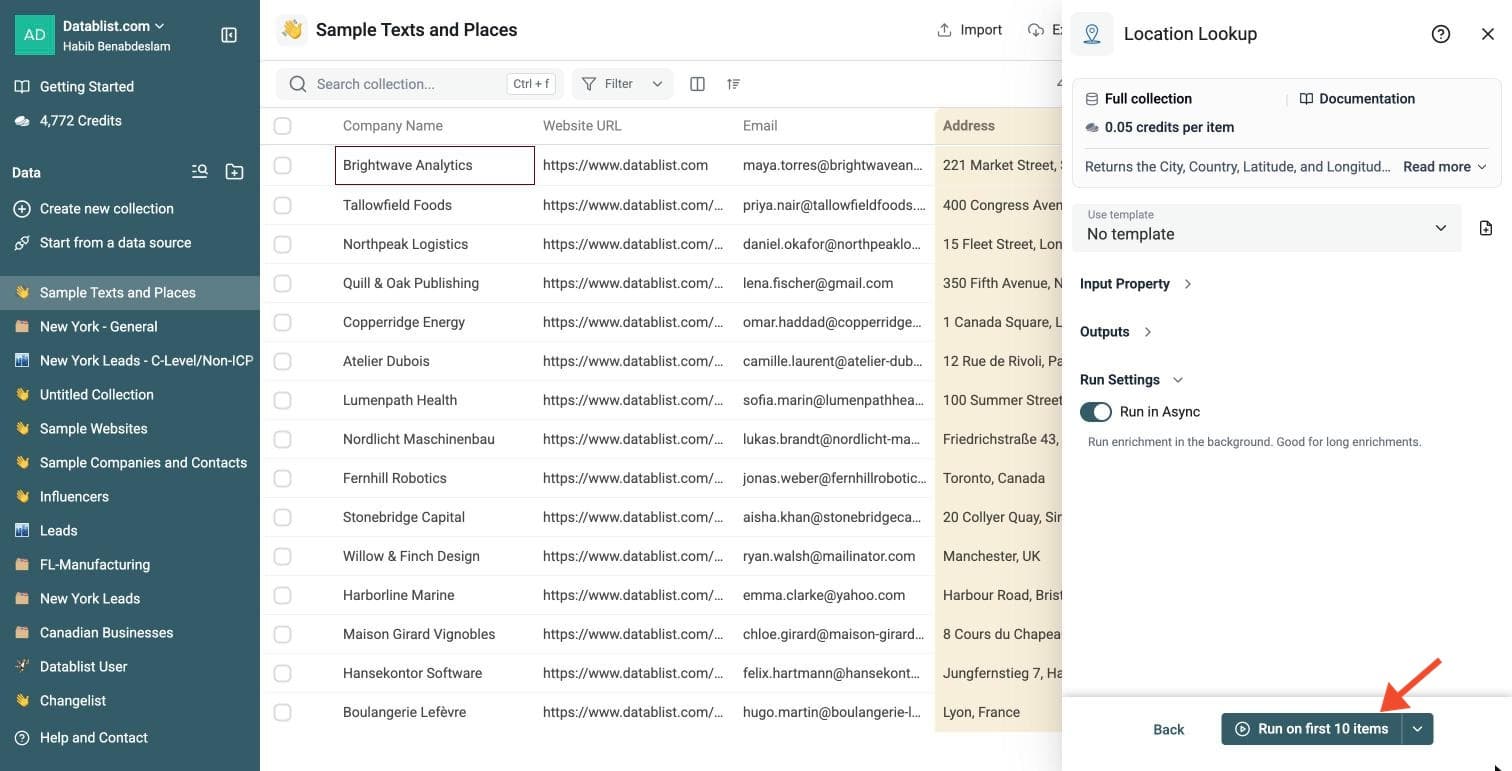Open Help and Contact

pos(94,738)
